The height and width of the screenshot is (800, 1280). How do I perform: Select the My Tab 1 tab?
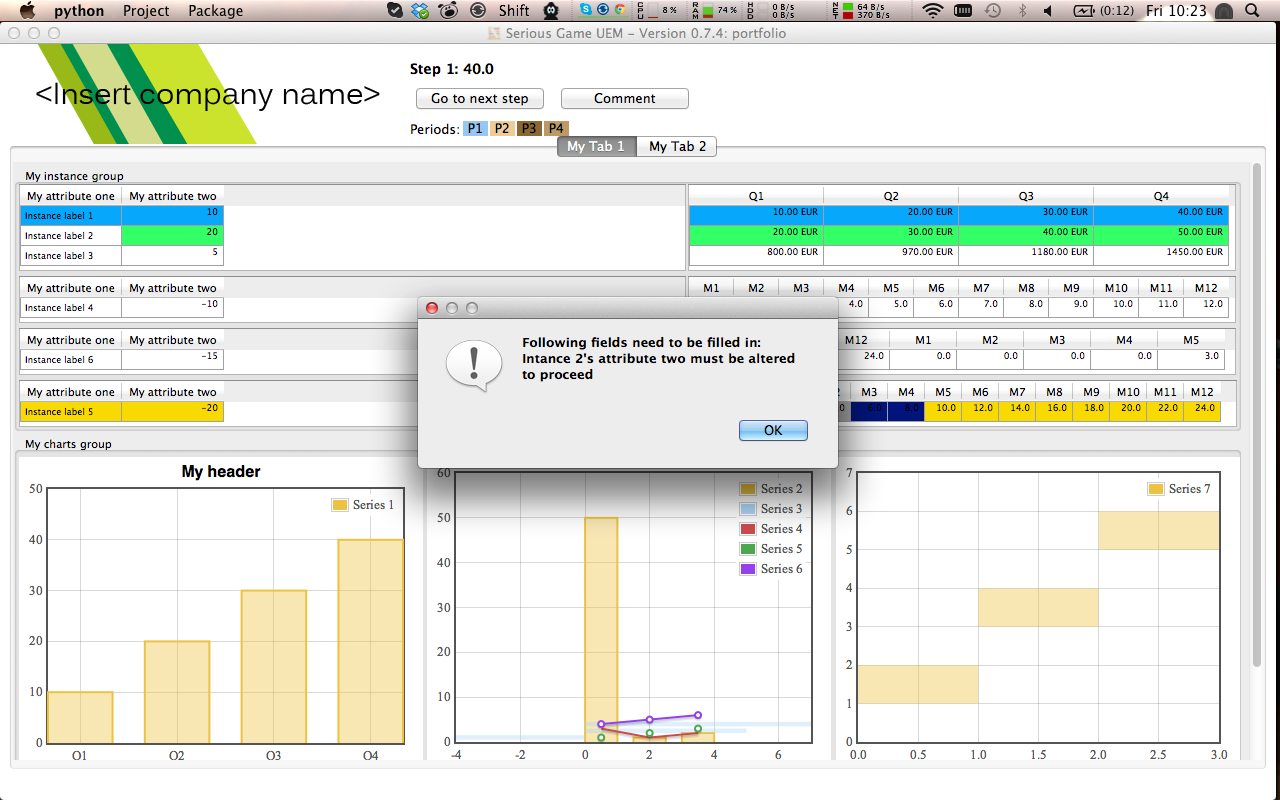(x=596, y=147)
